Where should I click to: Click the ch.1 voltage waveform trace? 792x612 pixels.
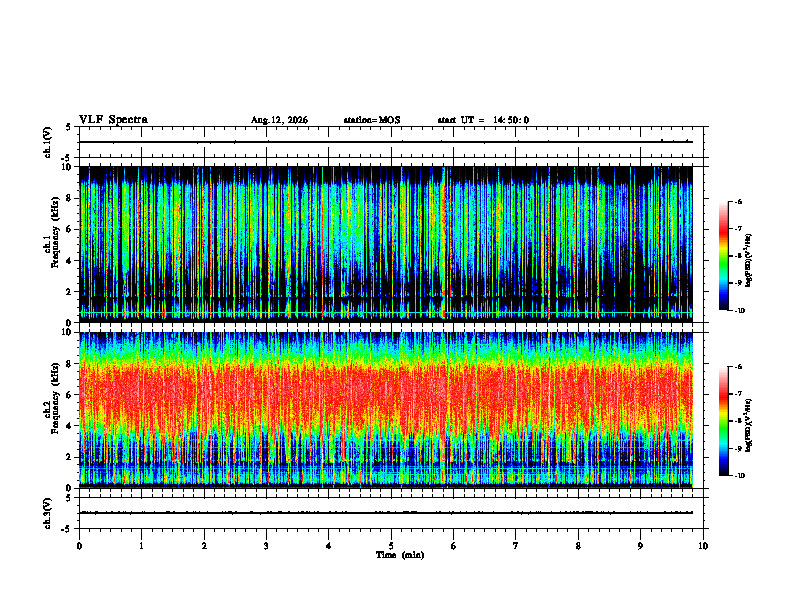coord(386,142)
